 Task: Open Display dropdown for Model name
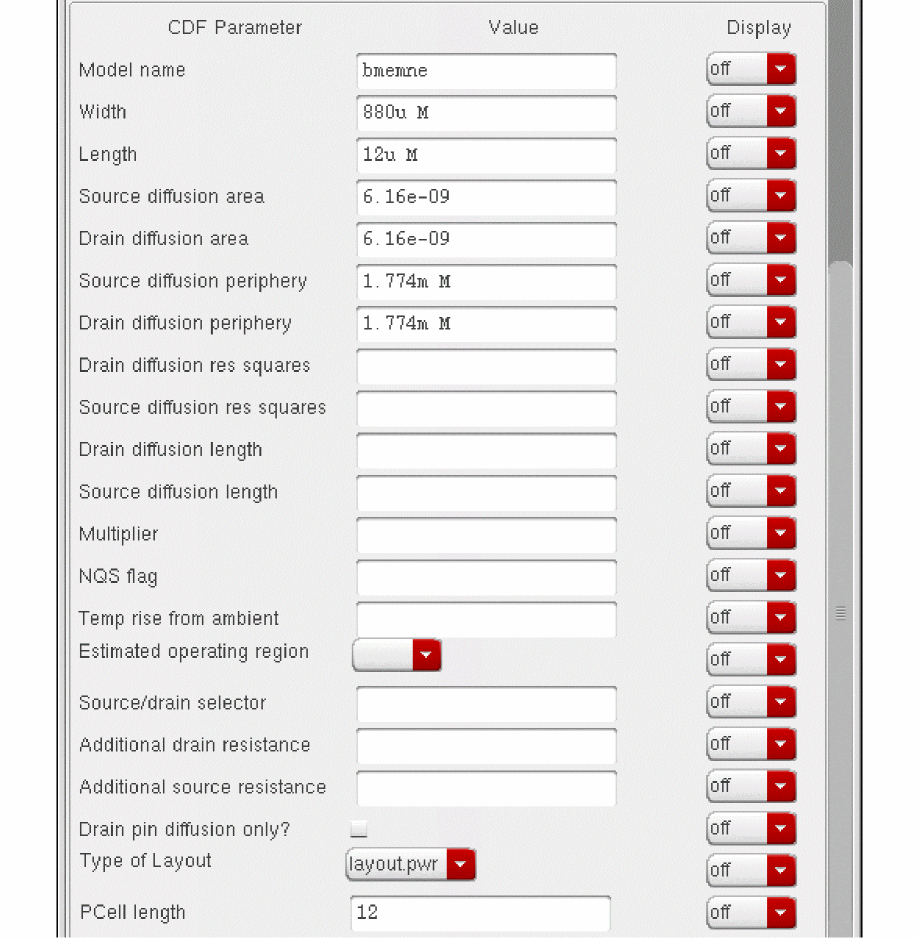751,70
